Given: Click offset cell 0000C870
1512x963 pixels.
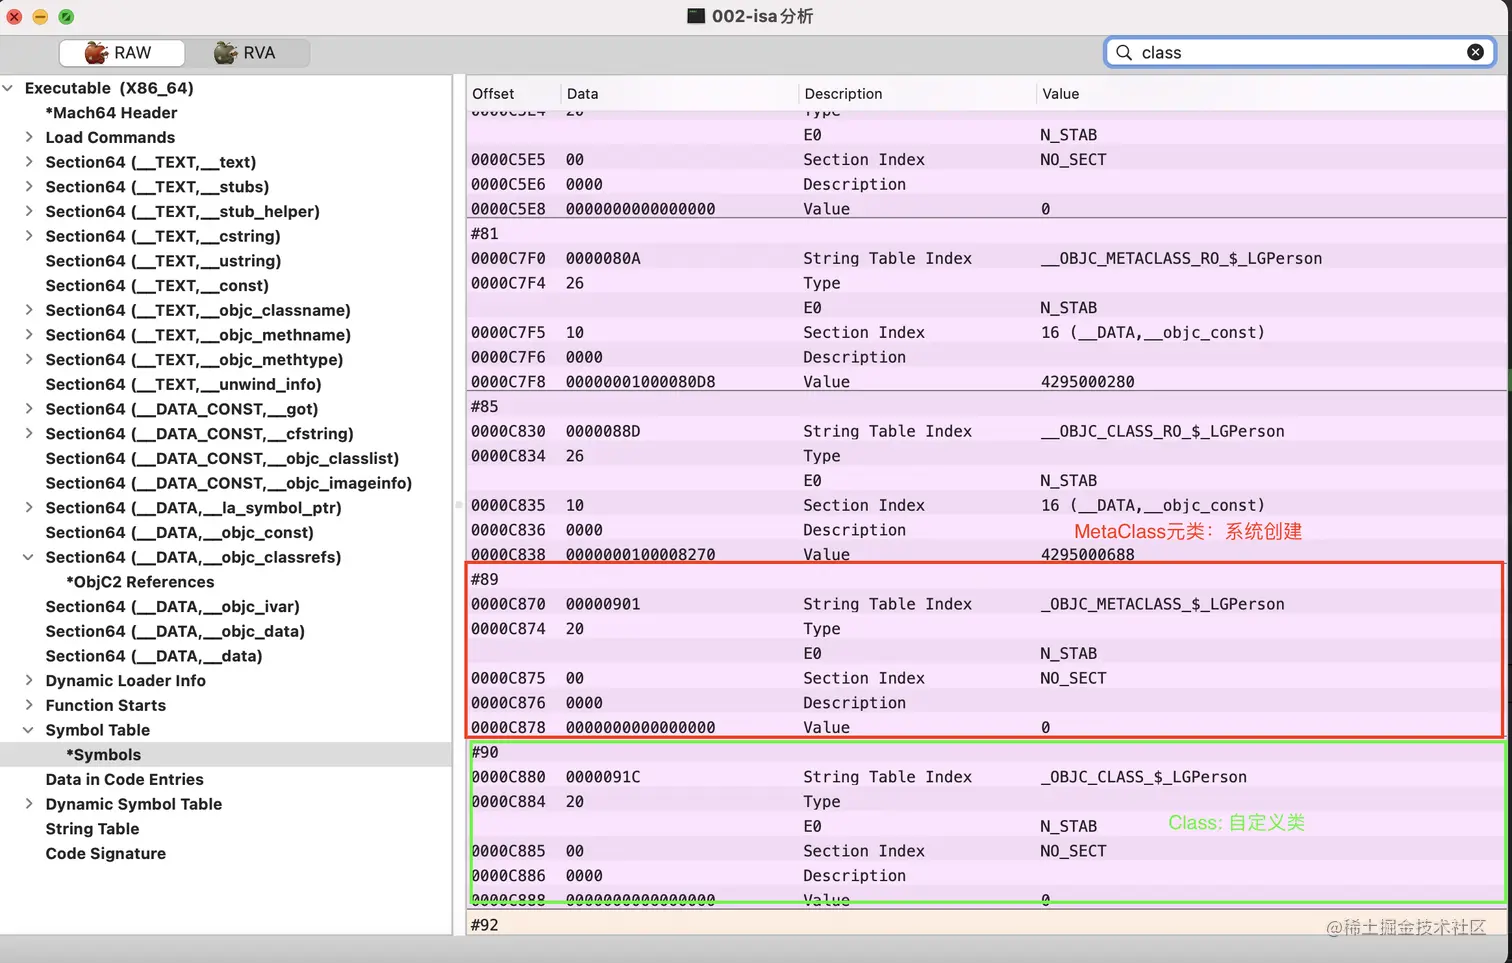Looking at the screenshot, I should pyautogui.click(x=508, y=604).
